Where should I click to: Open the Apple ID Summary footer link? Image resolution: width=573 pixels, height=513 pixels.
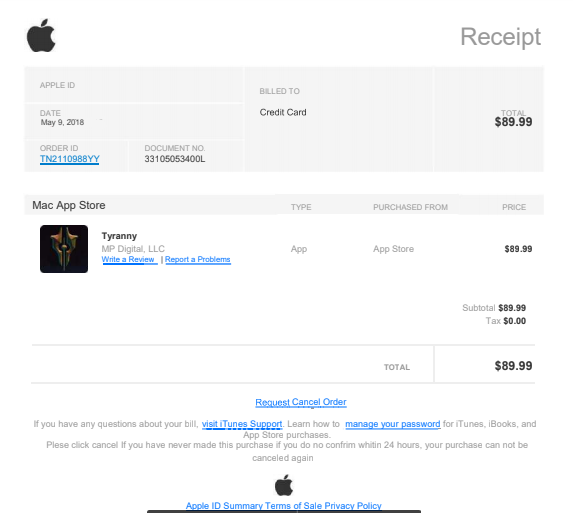(224, 506)
